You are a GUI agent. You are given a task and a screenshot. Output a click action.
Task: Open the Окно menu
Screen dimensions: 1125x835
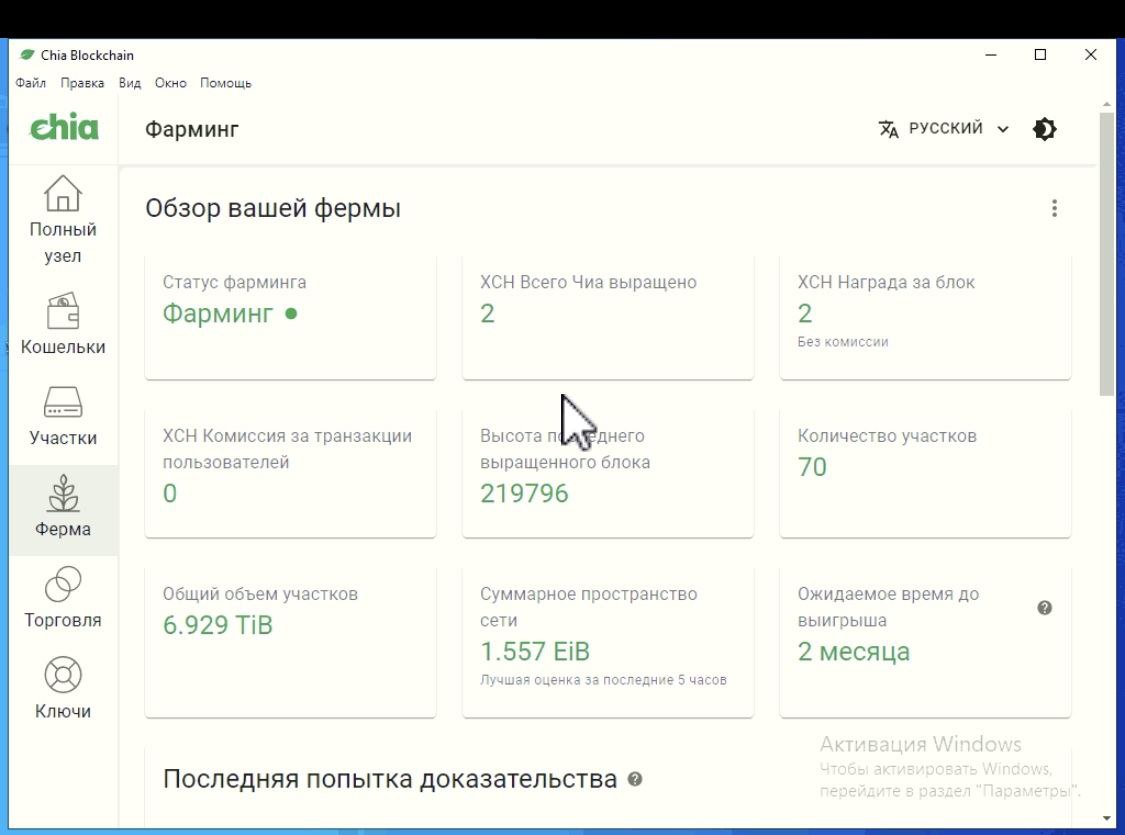click(x=171, y=83)
